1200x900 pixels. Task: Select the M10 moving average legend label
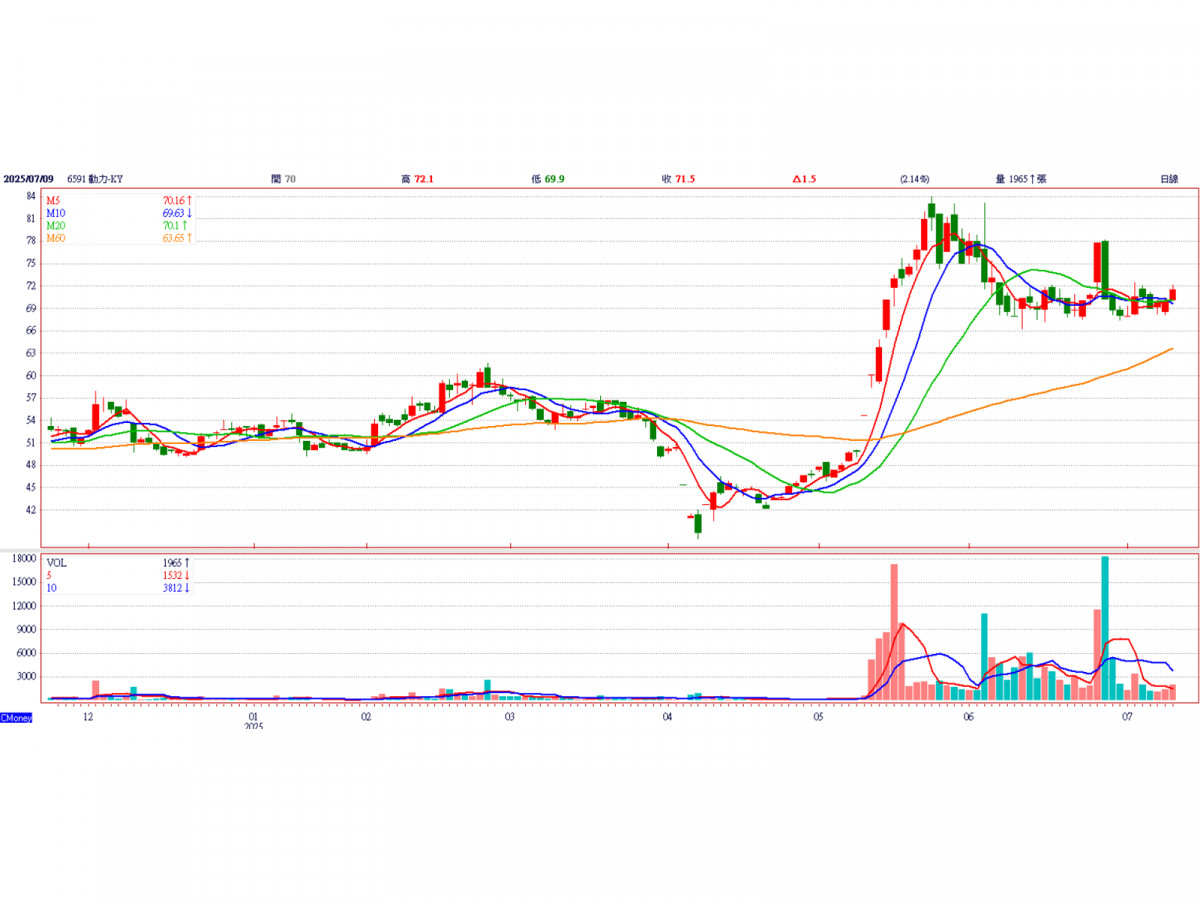pyautogui.click(x=56, y=213)
